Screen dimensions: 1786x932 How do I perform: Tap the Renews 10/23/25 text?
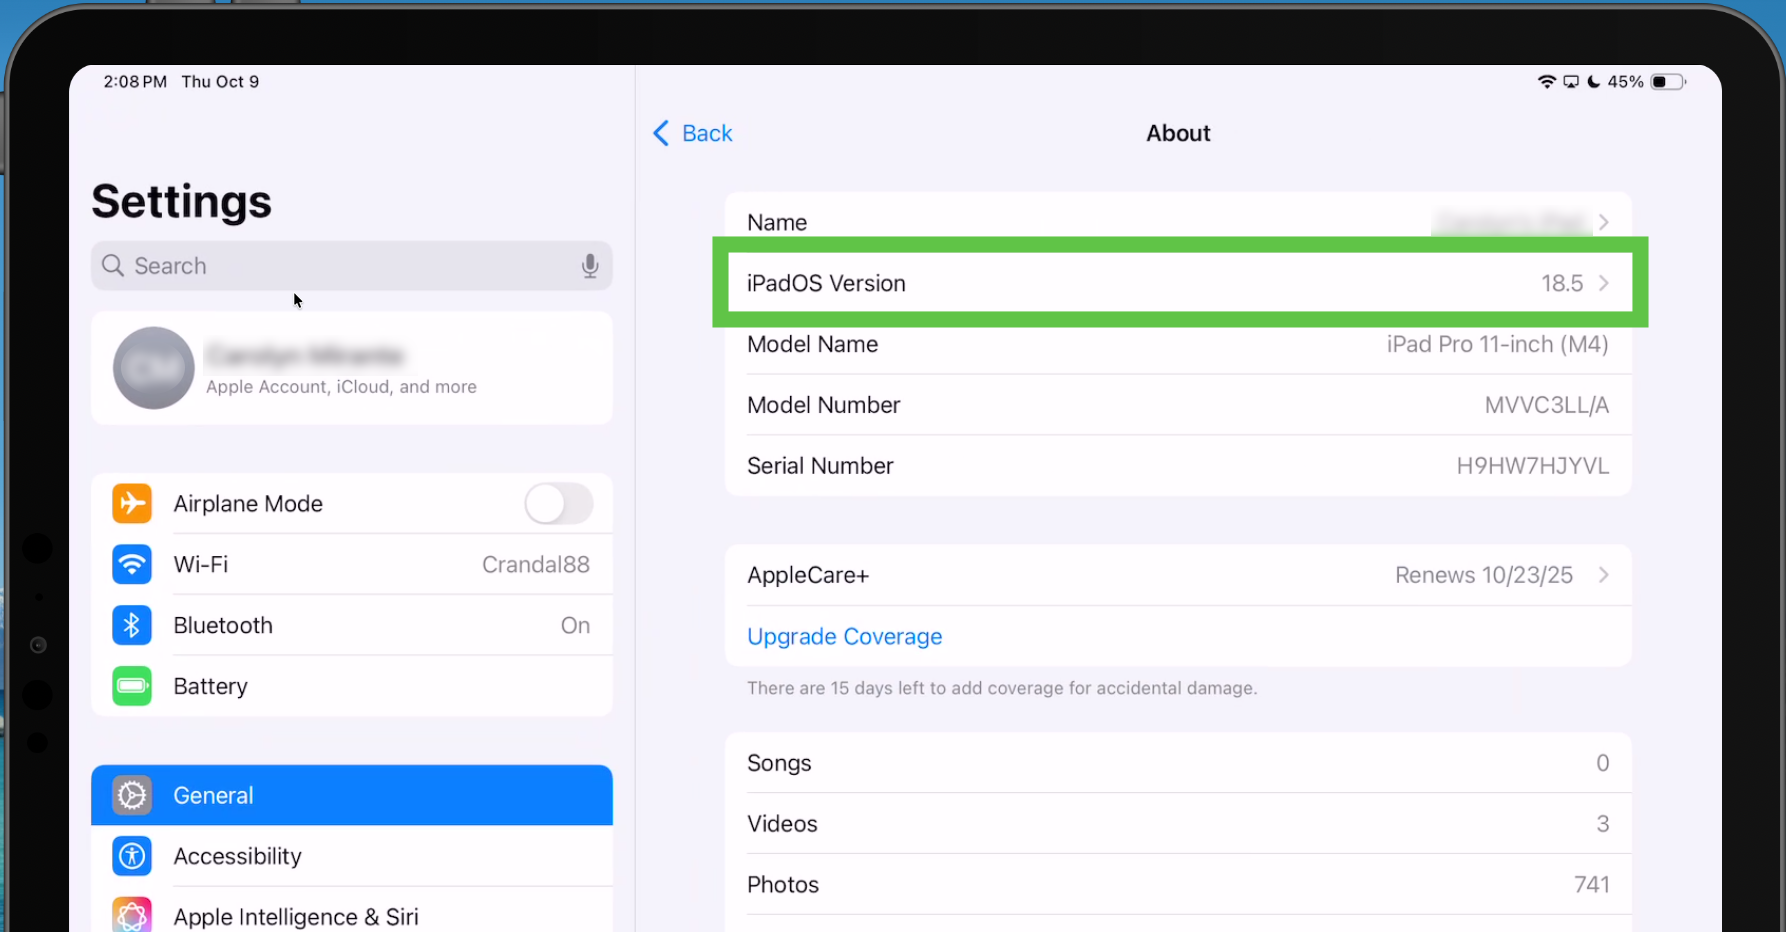tap(1484, 575)
